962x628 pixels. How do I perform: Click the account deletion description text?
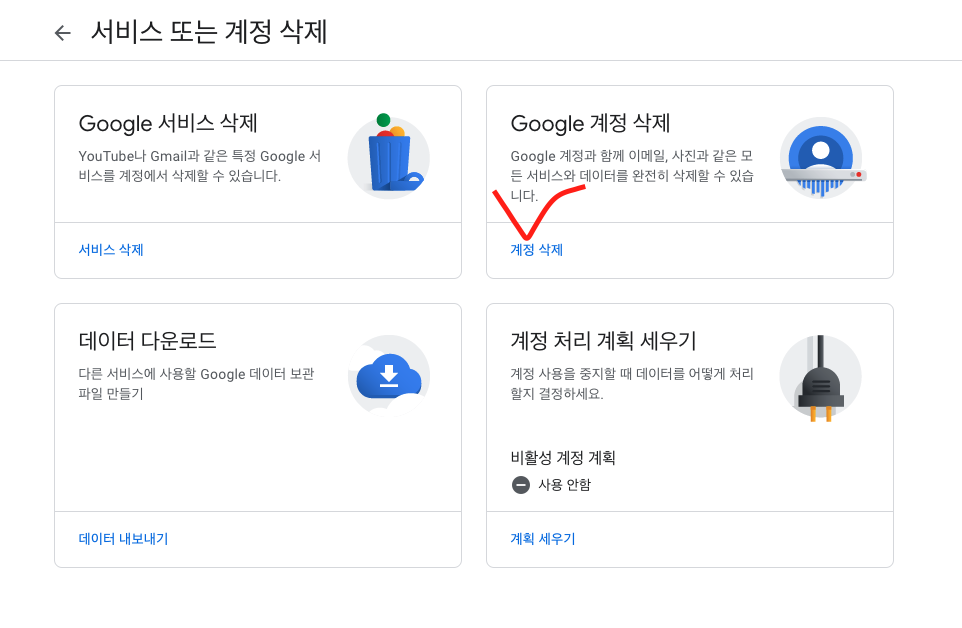[x=632, y=175]
